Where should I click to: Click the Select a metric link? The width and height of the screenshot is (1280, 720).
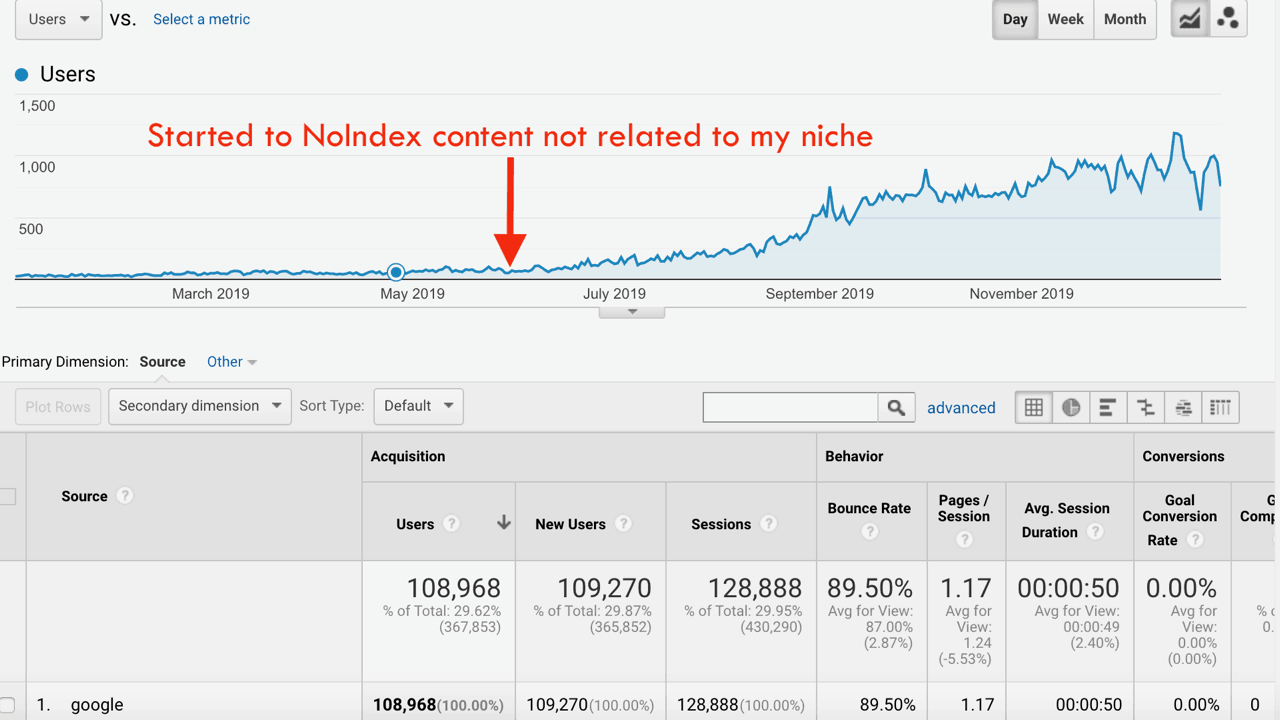tap(201, 19)
